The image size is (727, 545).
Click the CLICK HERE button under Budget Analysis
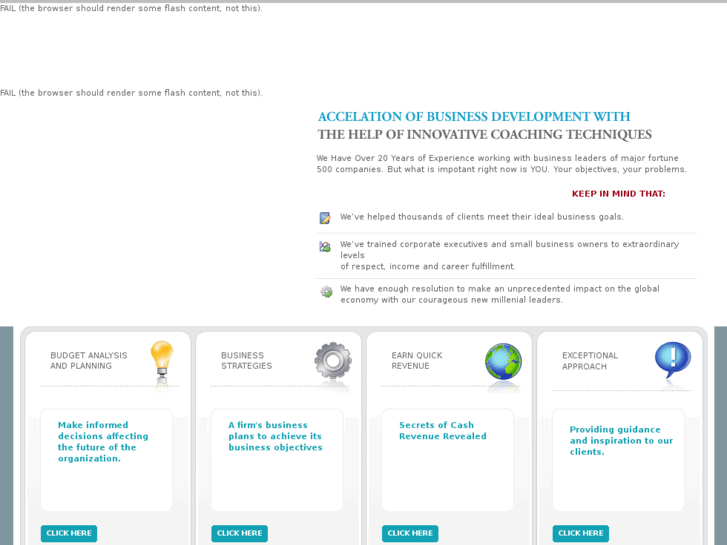pyautogui.click(x=69, y=533)
